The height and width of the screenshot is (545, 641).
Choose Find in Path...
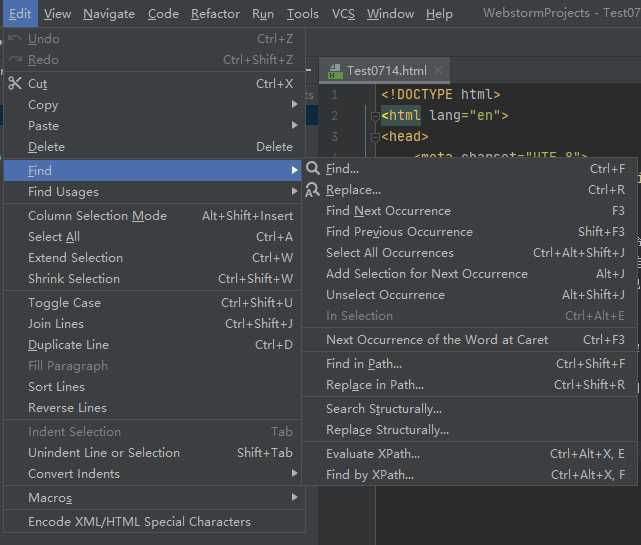coord(470,363)
